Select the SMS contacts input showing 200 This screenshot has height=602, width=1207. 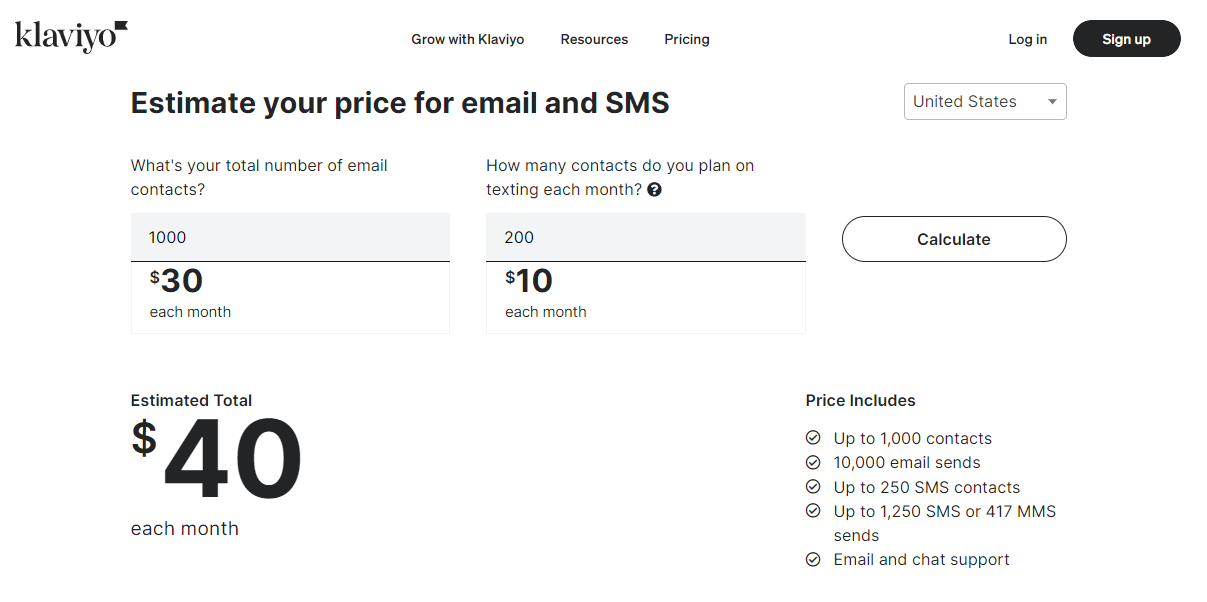645,237
